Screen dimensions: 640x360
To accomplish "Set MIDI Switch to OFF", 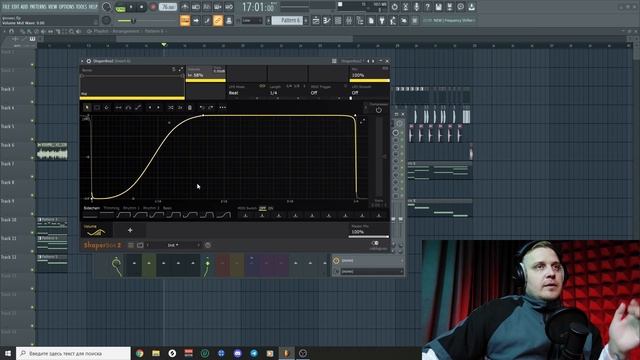I will coord(262,208).
